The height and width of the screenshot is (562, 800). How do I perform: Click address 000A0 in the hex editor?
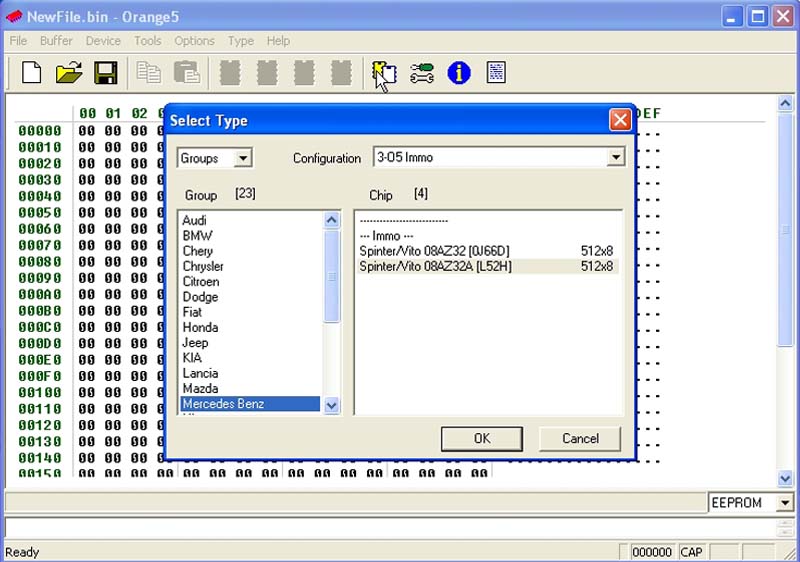(40, 294)
